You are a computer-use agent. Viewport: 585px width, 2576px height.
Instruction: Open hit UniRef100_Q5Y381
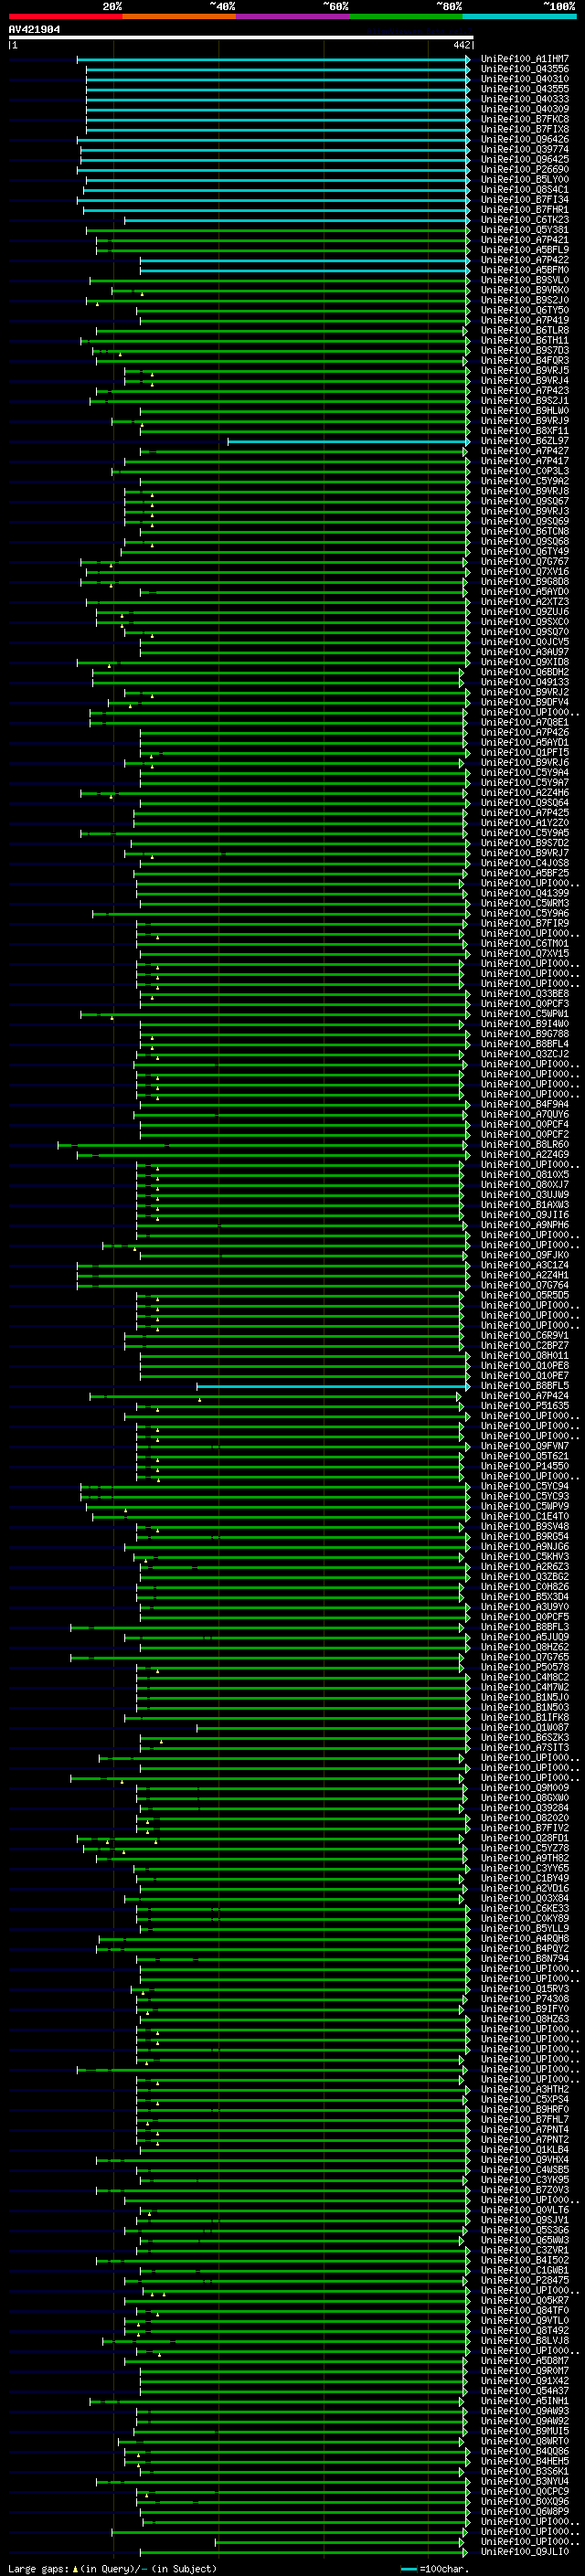click(x=525, y=230)
